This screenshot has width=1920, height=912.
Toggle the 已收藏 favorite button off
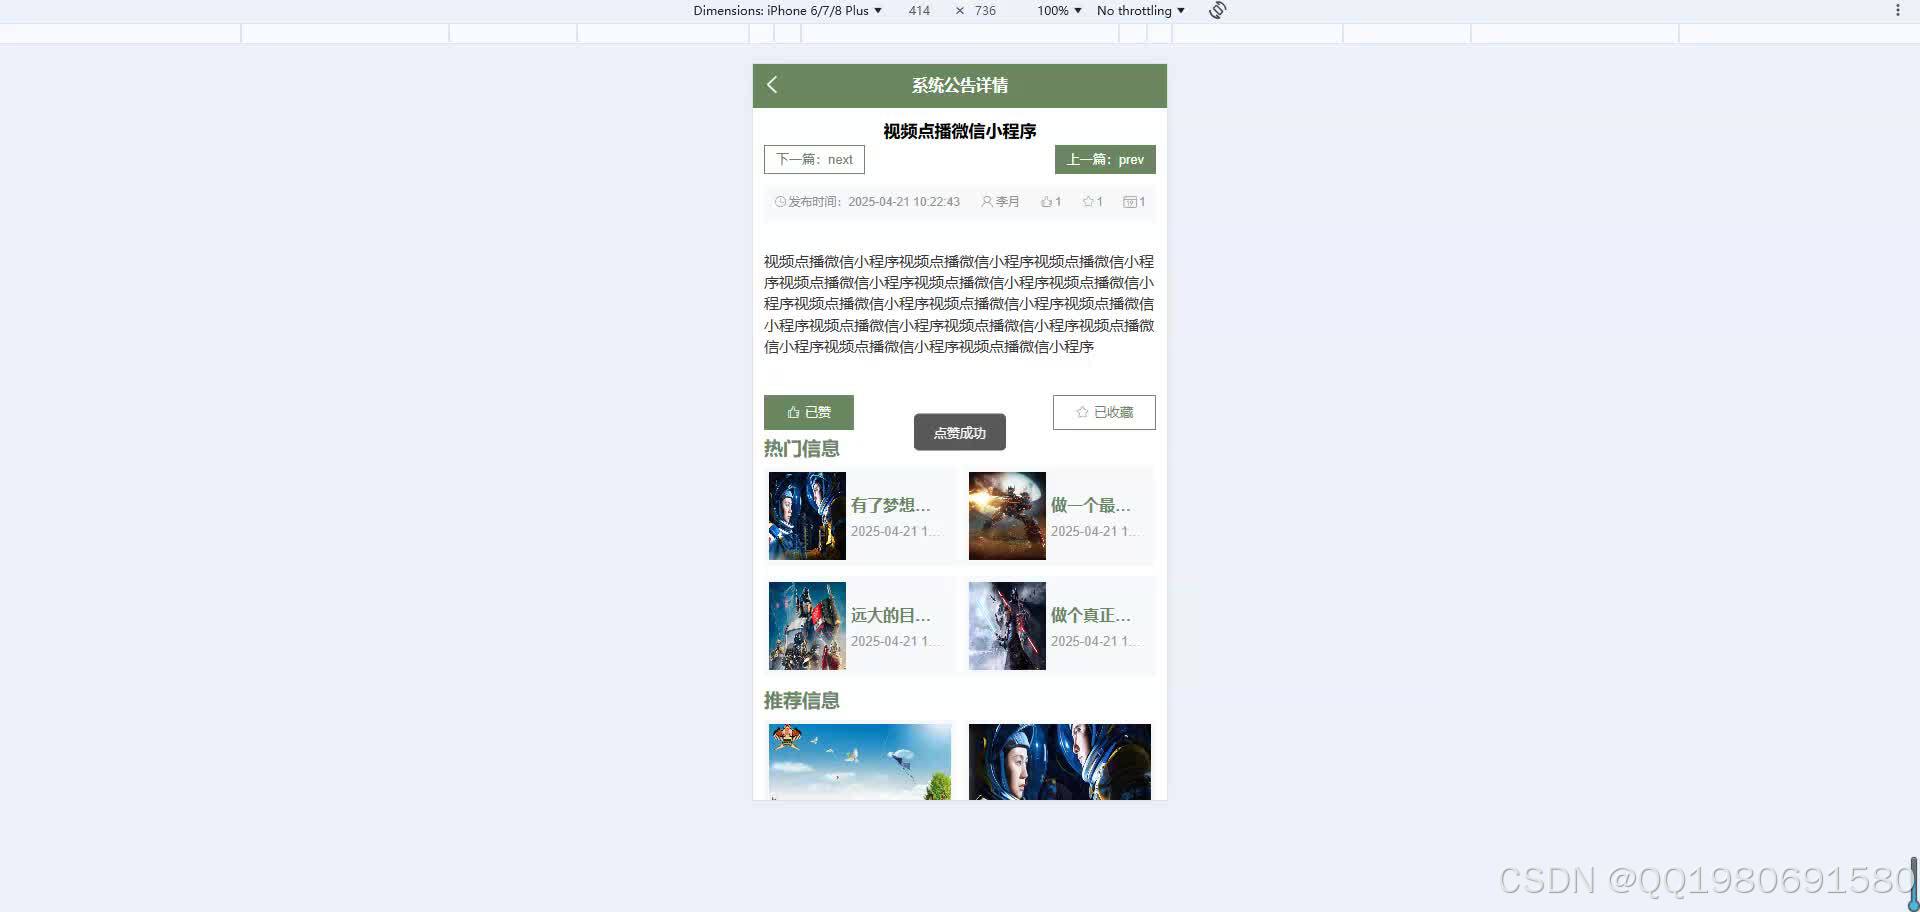pos(1104,412)
